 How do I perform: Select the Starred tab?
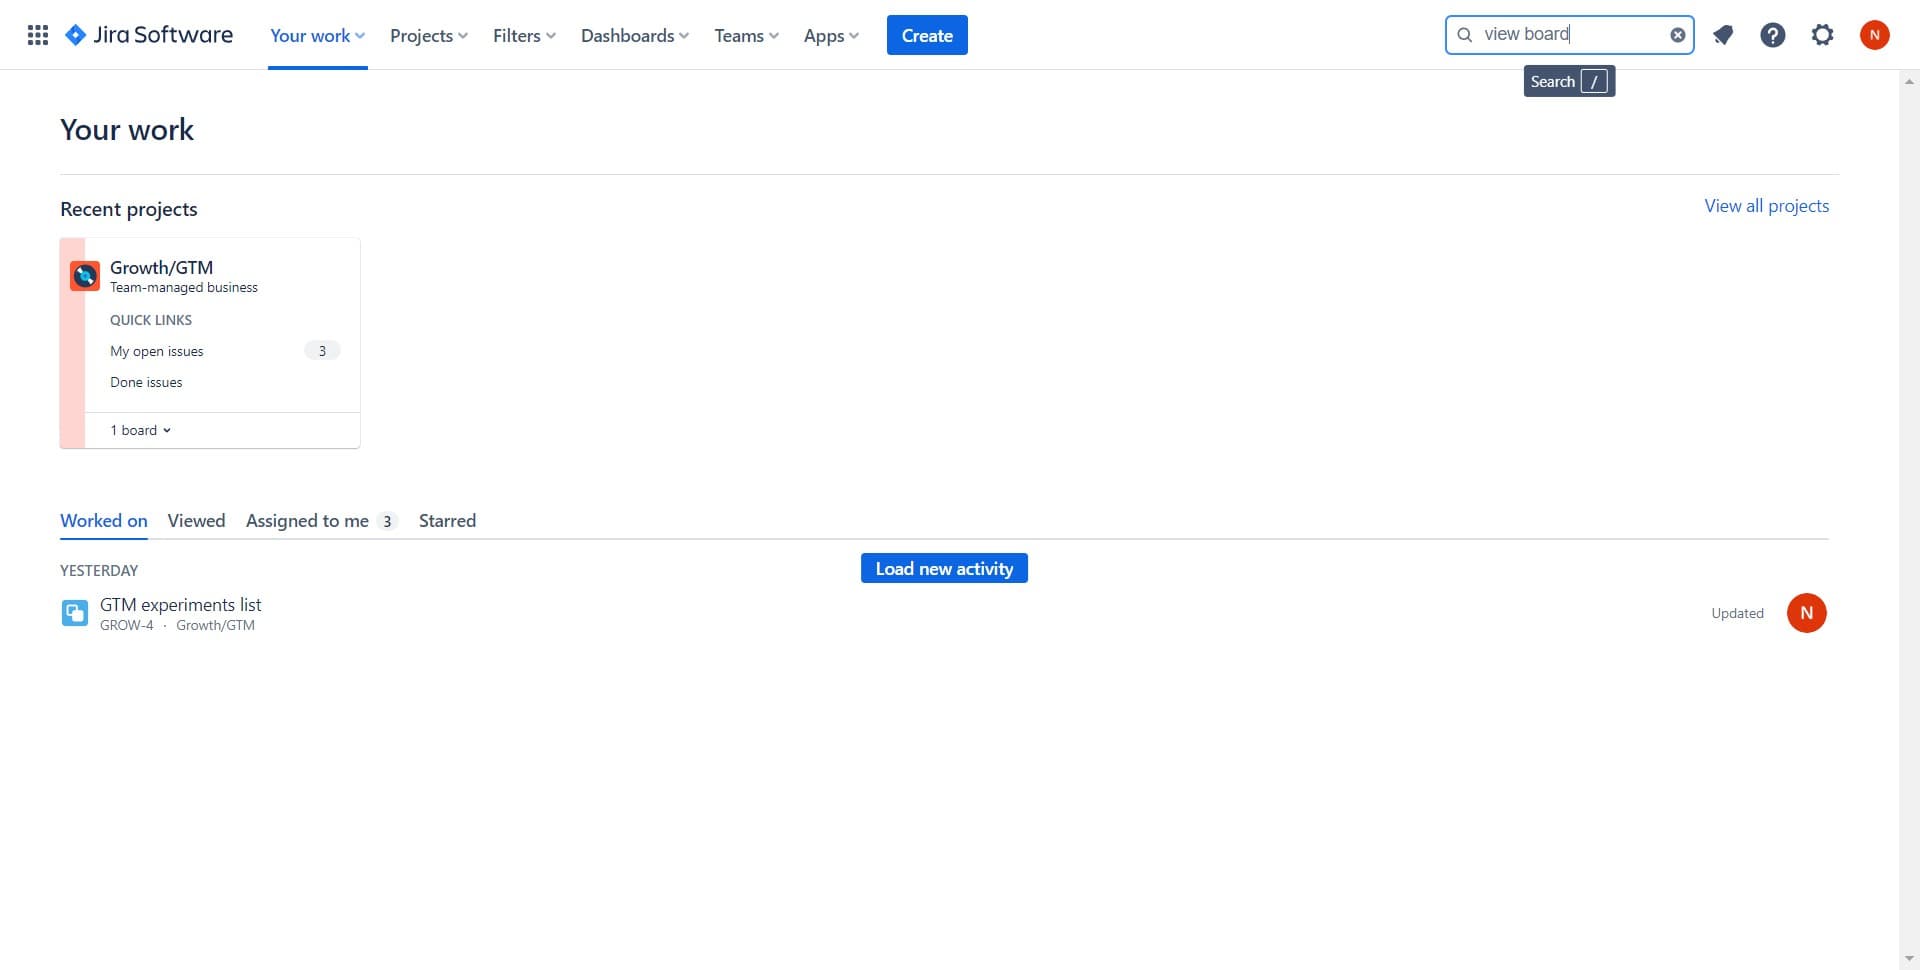pos(447,520)
